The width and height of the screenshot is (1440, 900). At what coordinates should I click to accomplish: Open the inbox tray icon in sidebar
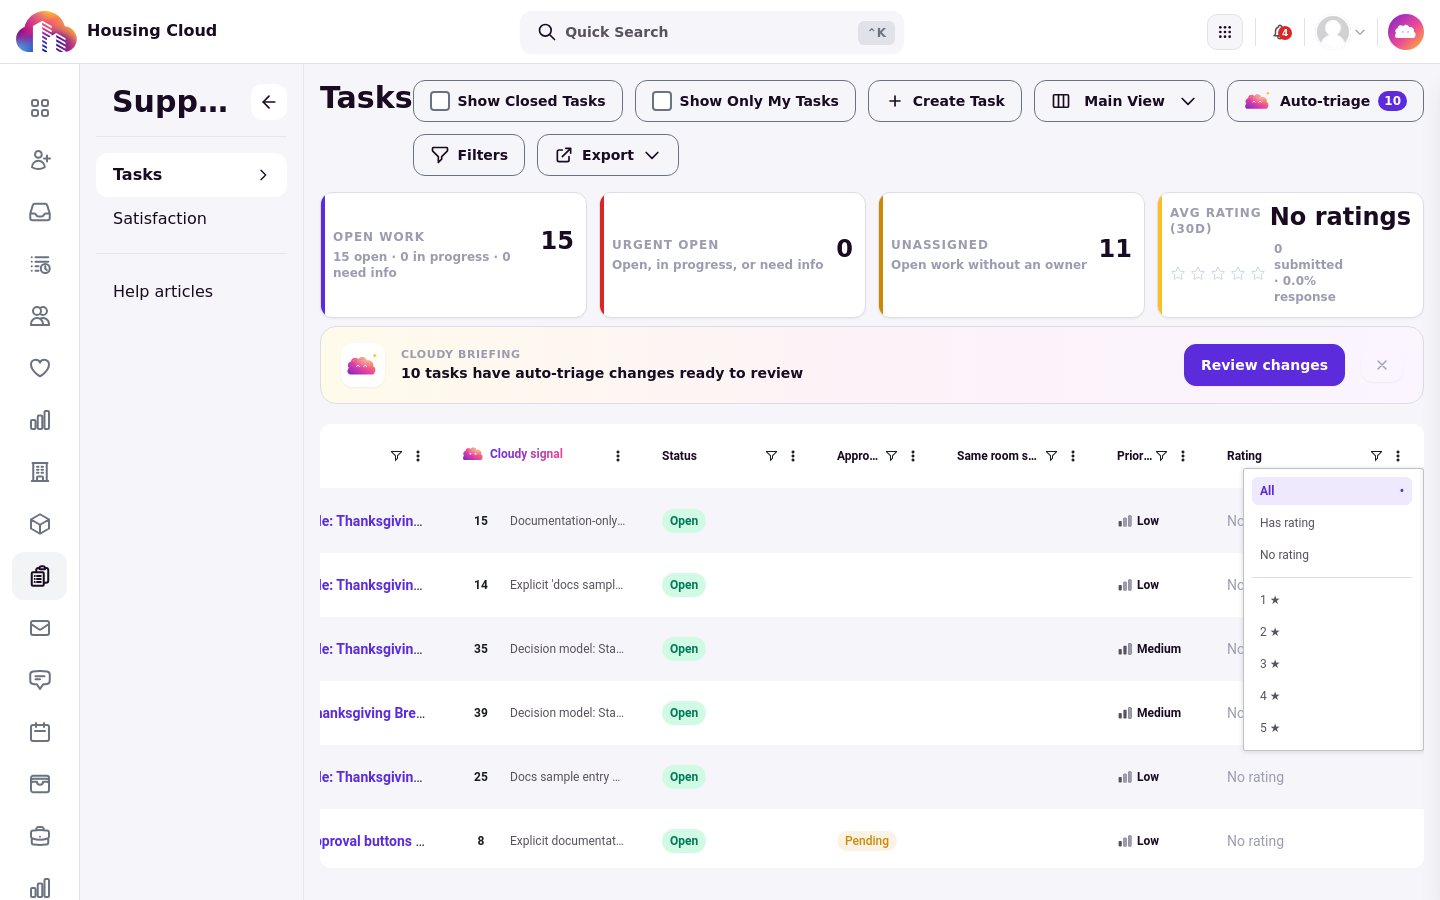pos(40,212)
